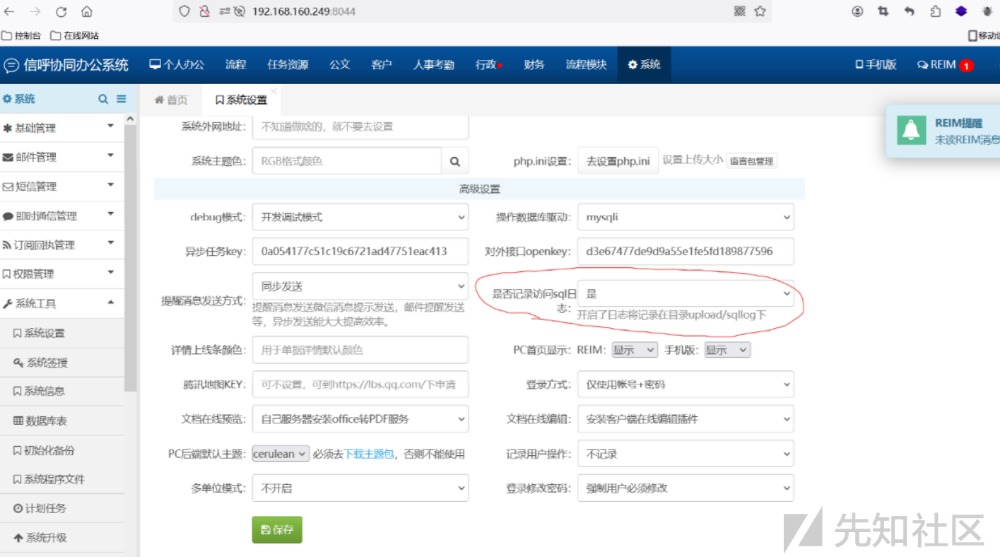Click the list menu icon in sidebar header

coord(121,99)
